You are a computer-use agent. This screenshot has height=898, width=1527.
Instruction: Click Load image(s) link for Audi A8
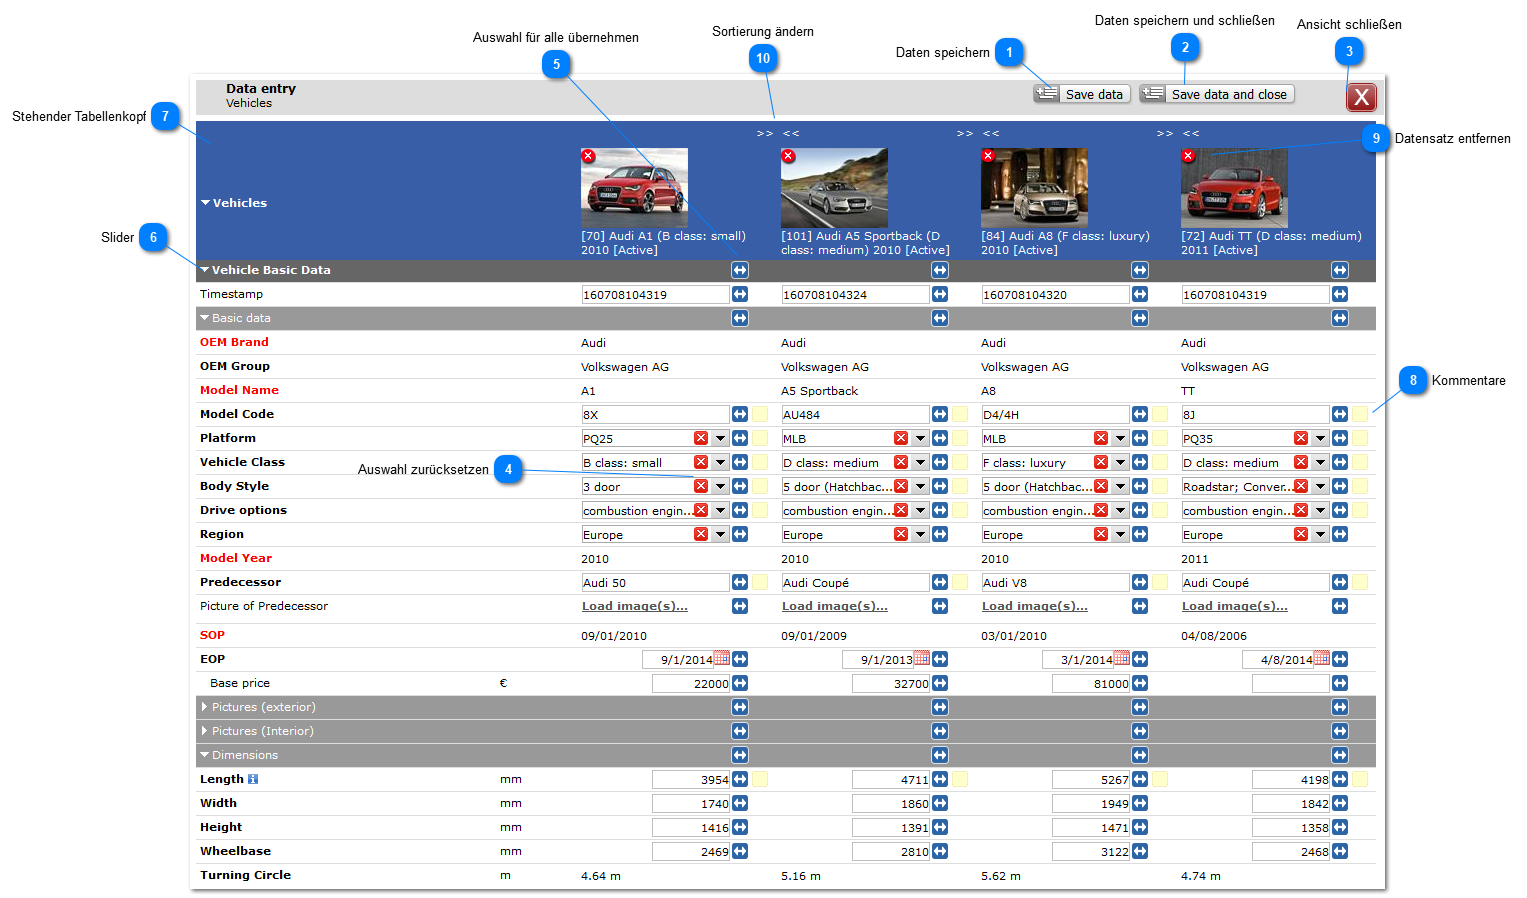point(1035,606)
